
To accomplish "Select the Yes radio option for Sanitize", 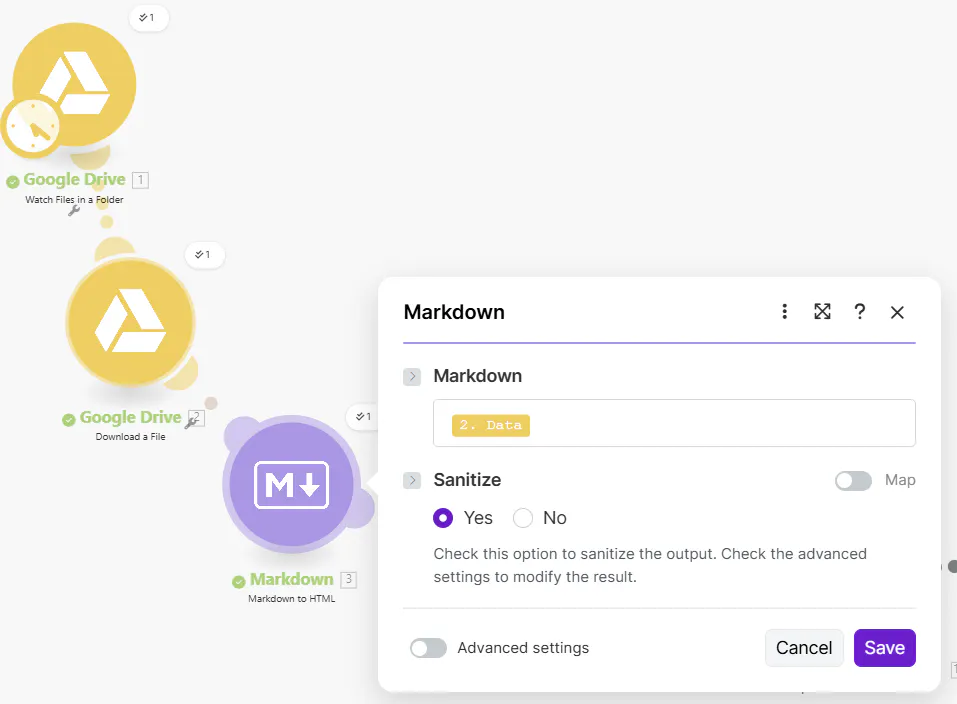I will click(443, 518).
